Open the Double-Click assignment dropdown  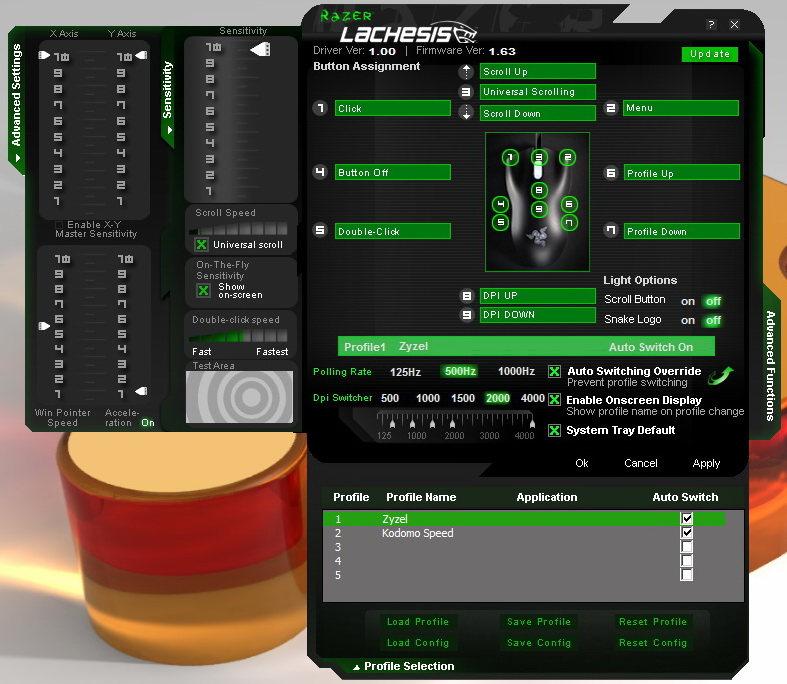tap(392, 231)
